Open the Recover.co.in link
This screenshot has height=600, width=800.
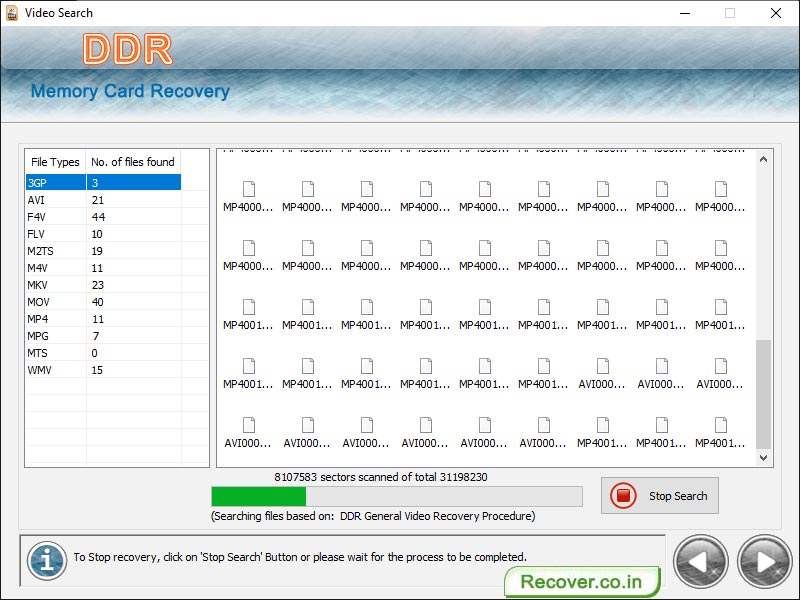click(581, 581)
